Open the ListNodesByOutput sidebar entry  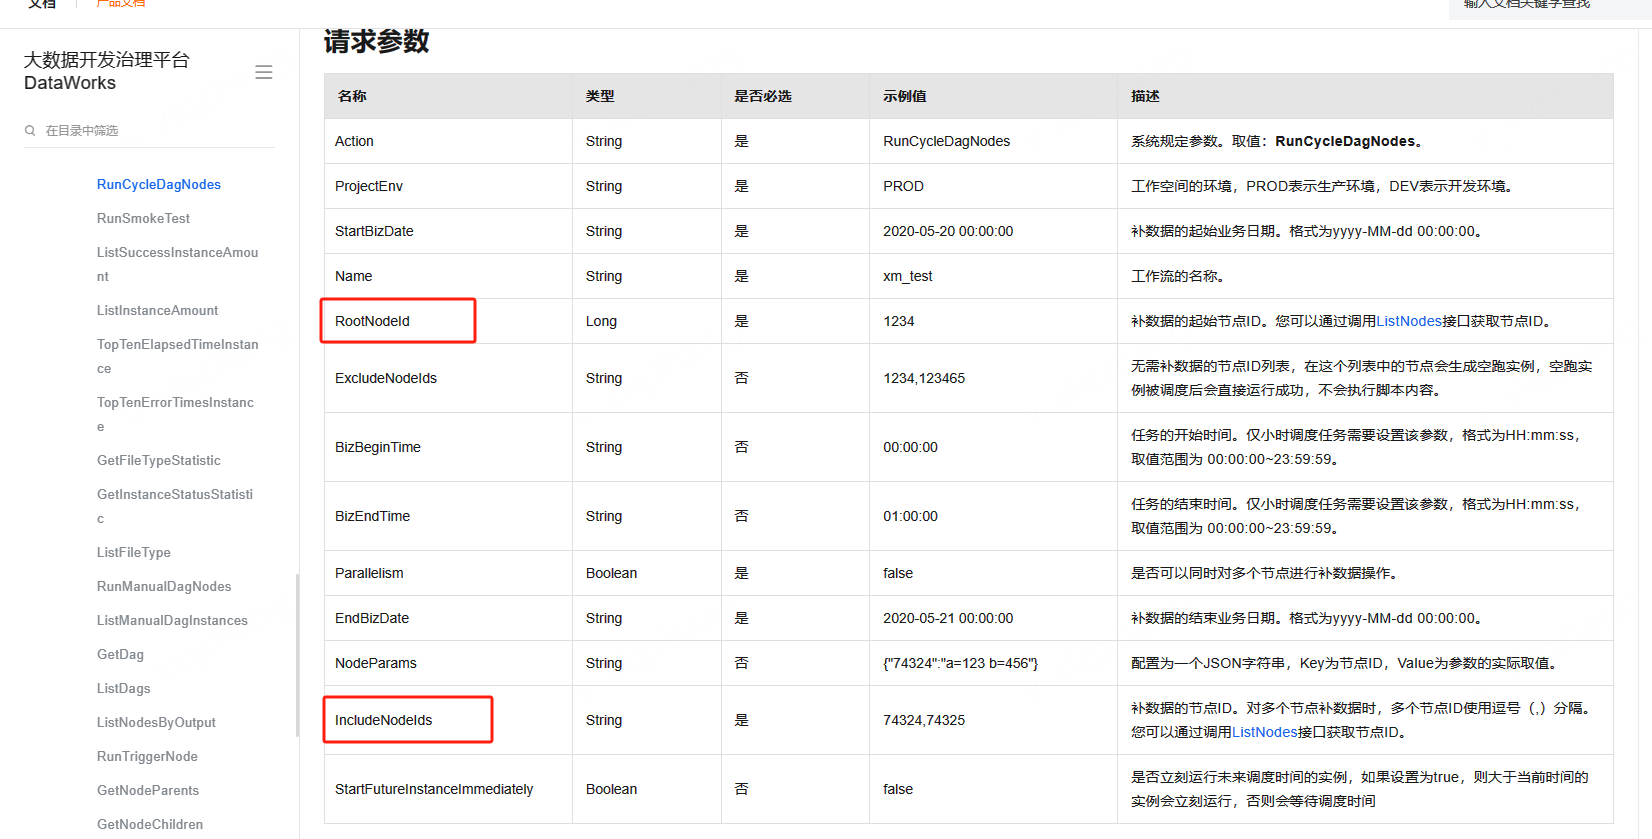[x=156, y=722]
